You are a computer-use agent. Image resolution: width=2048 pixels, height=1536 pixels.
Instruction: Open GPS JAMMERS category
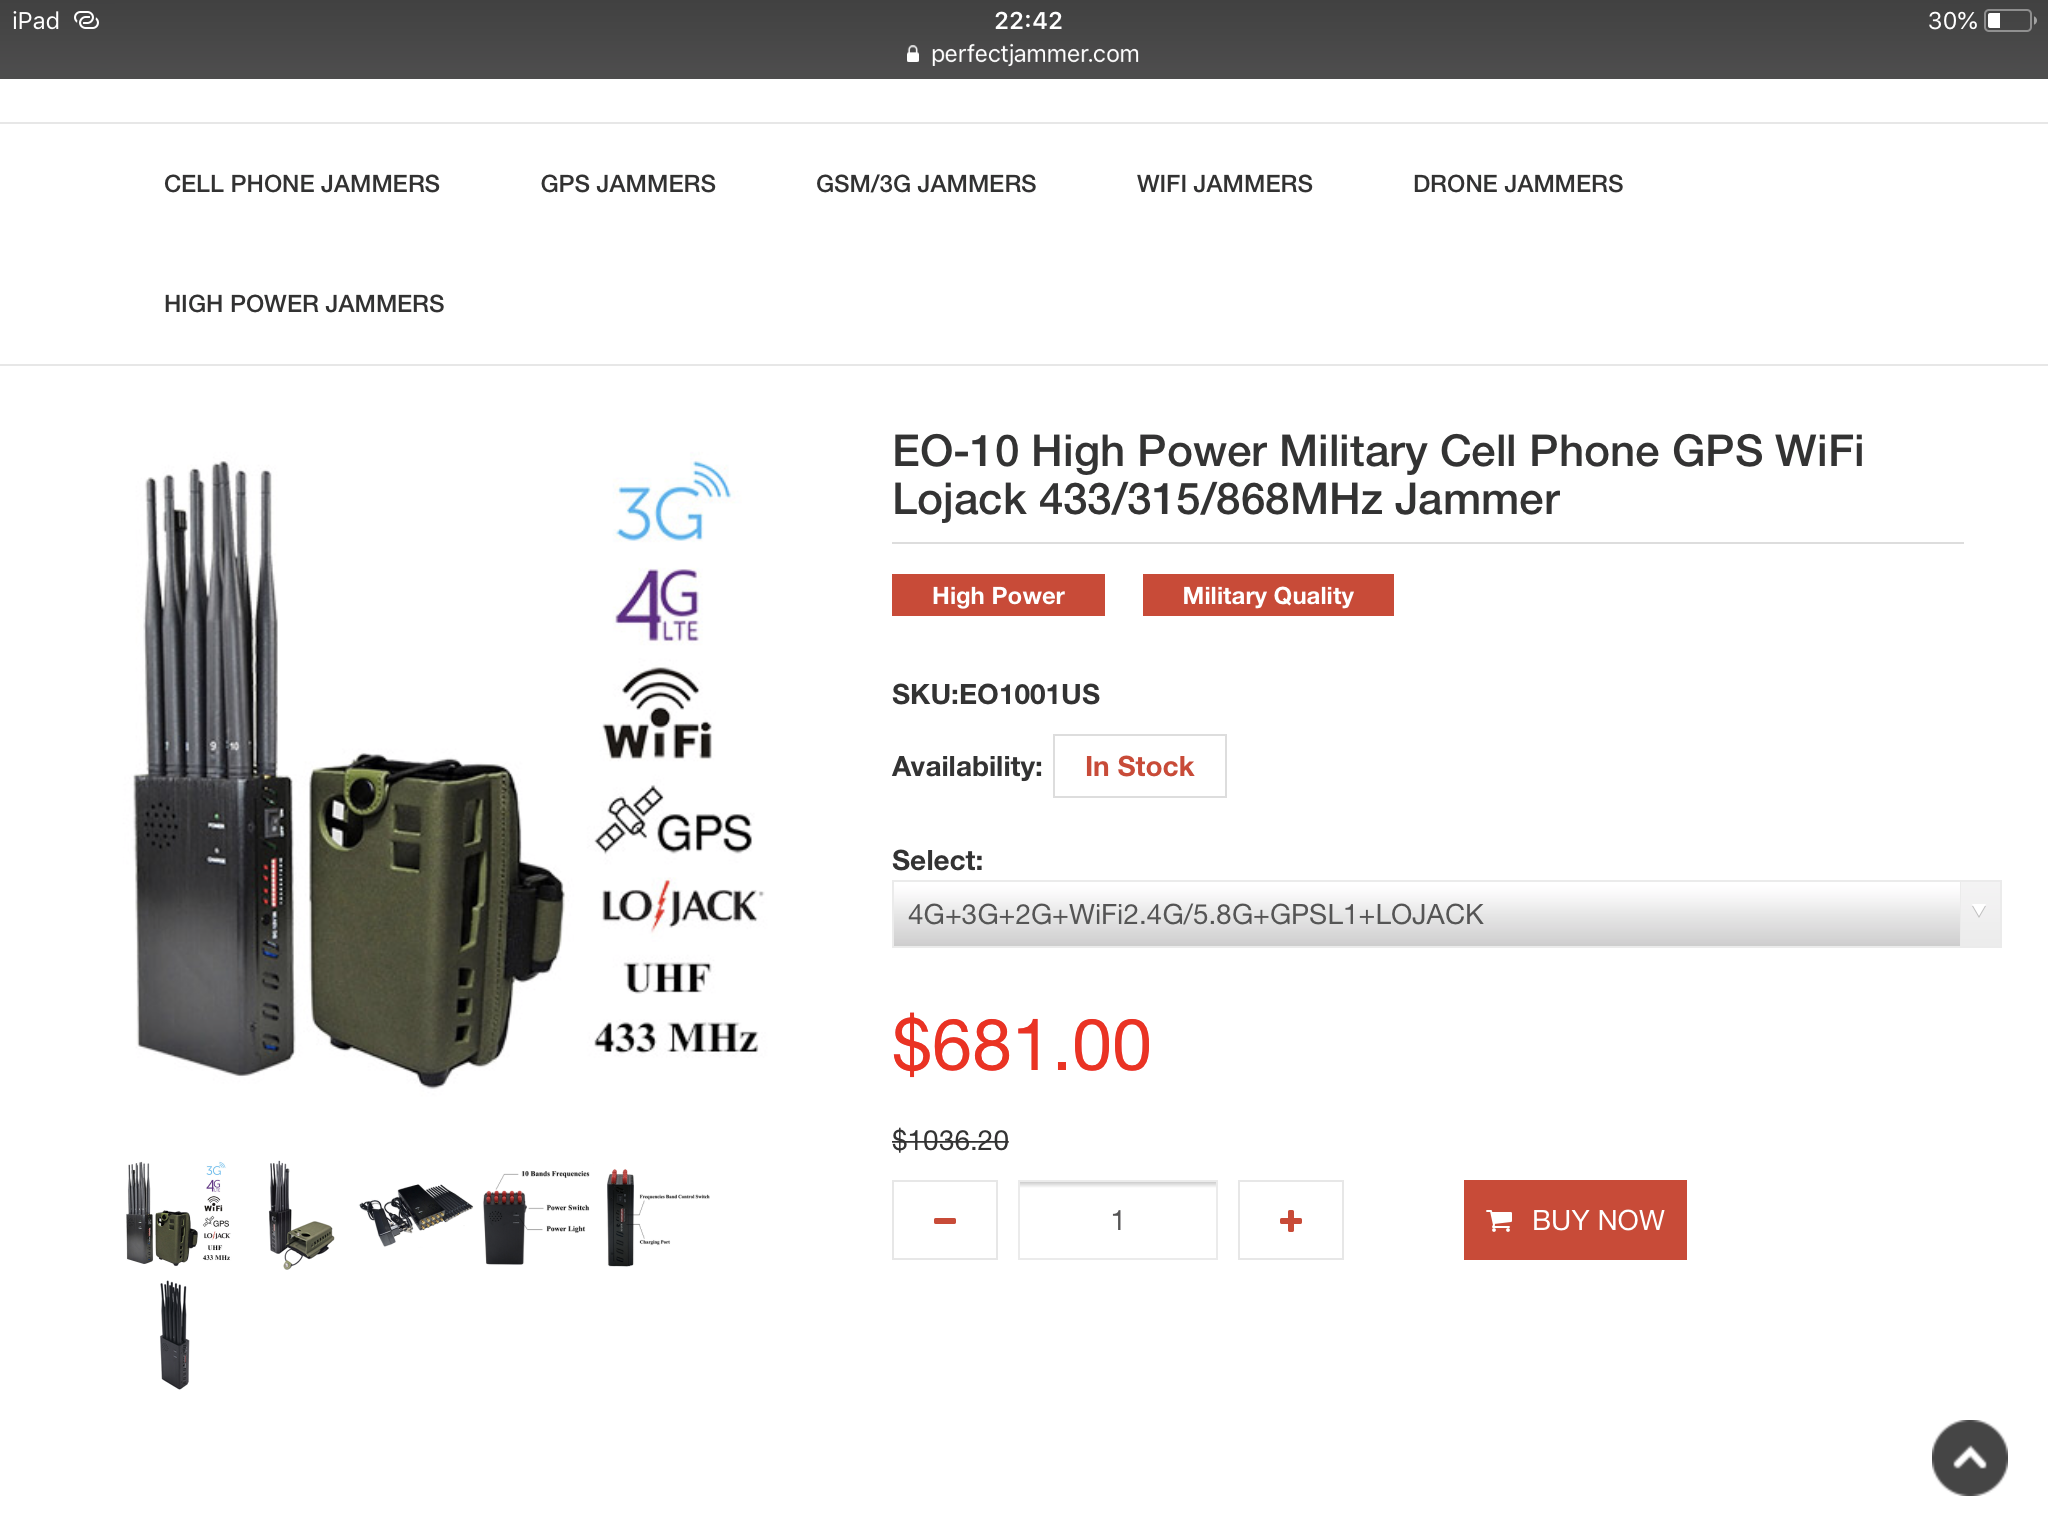628,184
